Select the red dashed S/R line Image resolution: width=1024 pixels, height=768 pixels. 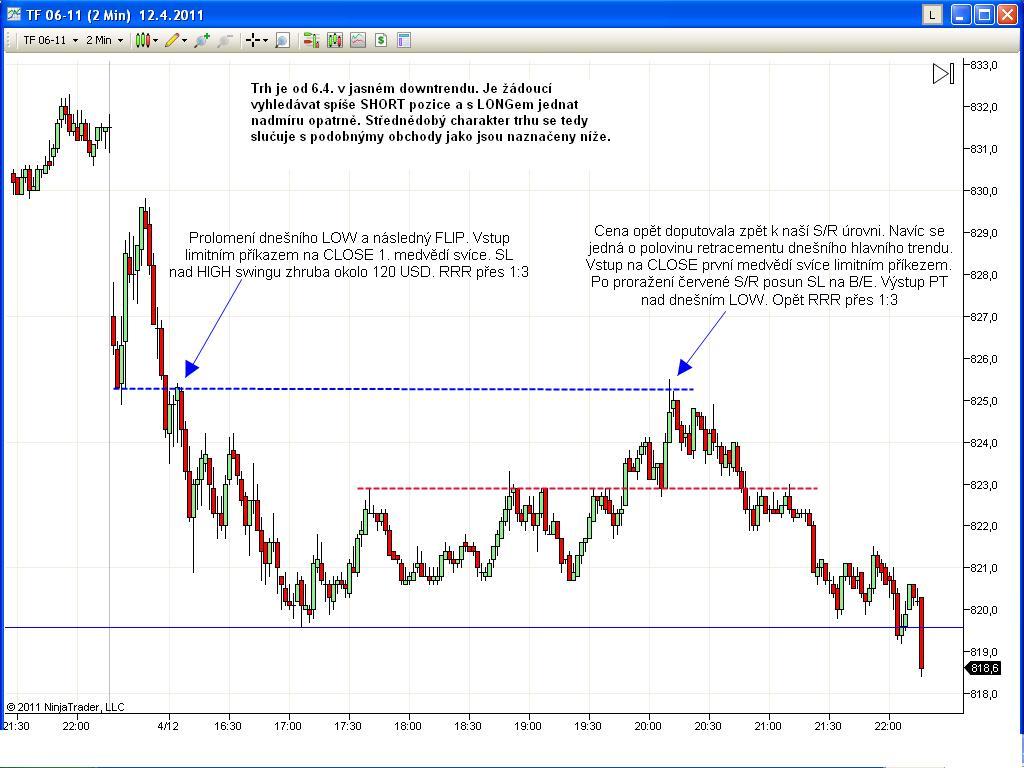click(x=588, y=488)
